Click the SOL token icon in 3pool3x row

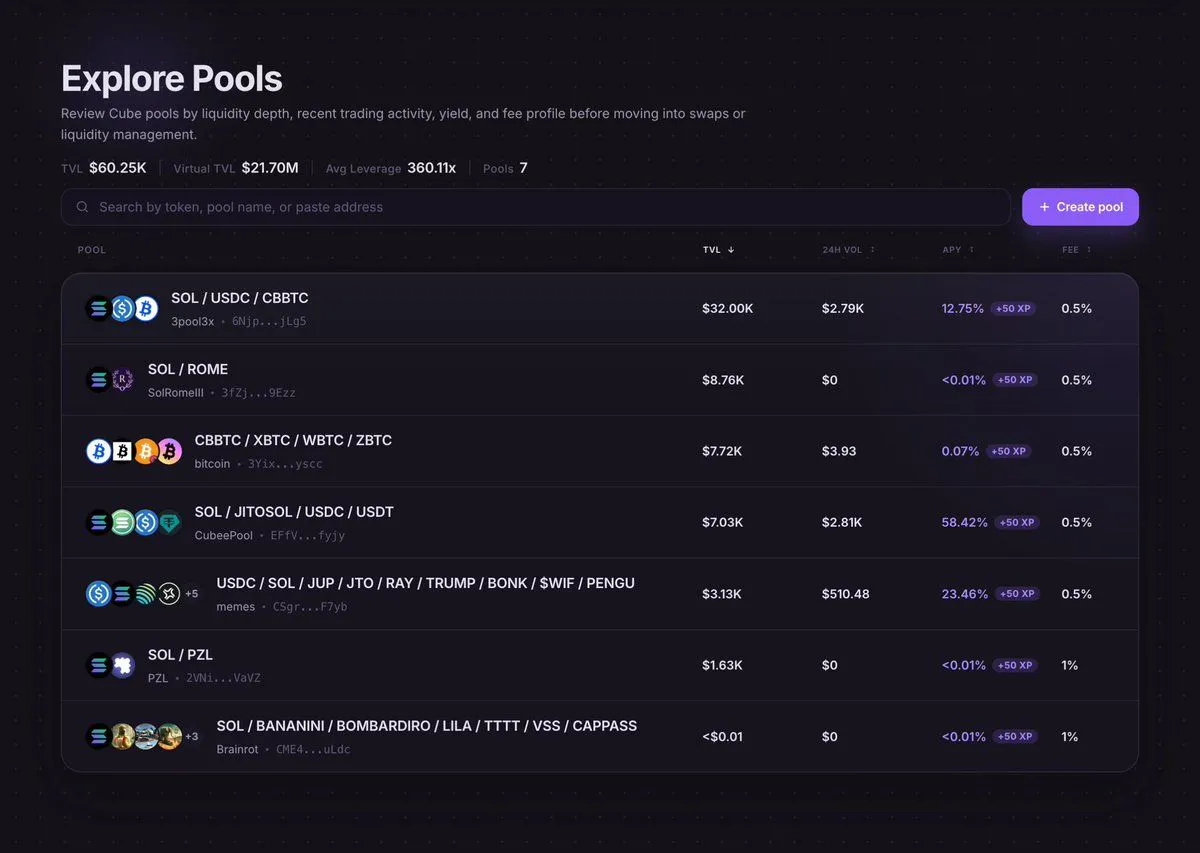click(99, 309)
